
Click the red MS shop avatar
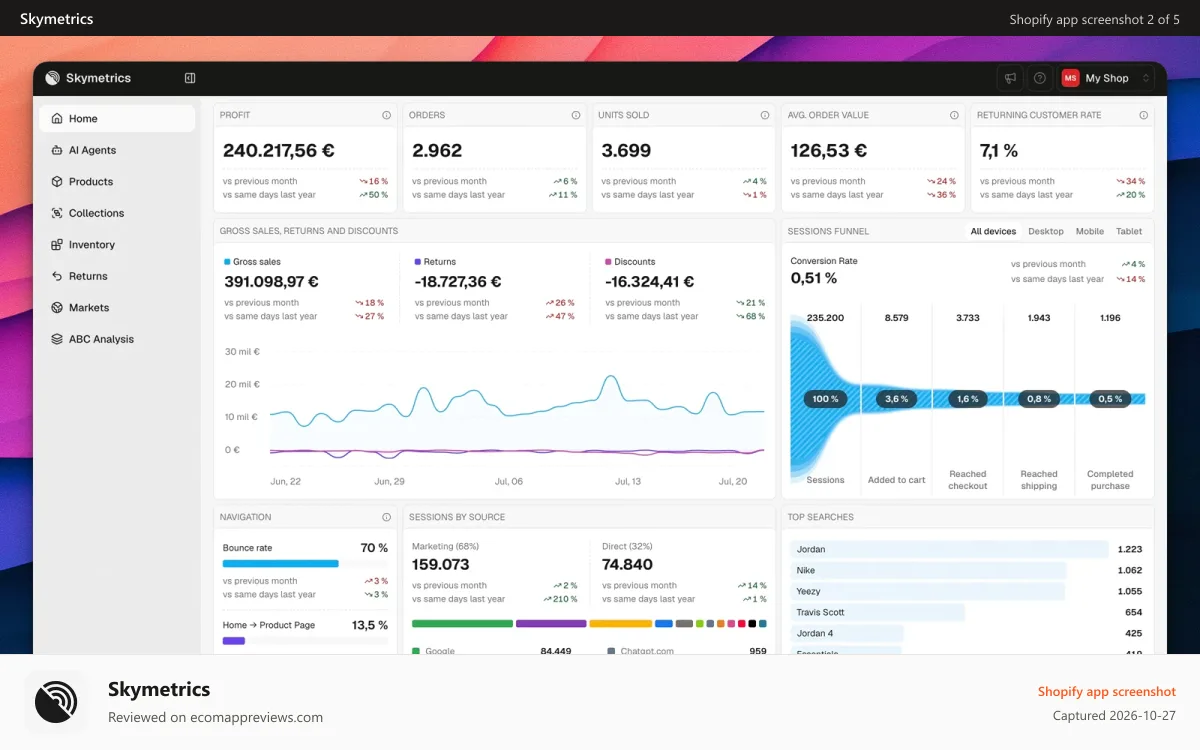[x=1070, y=78]
